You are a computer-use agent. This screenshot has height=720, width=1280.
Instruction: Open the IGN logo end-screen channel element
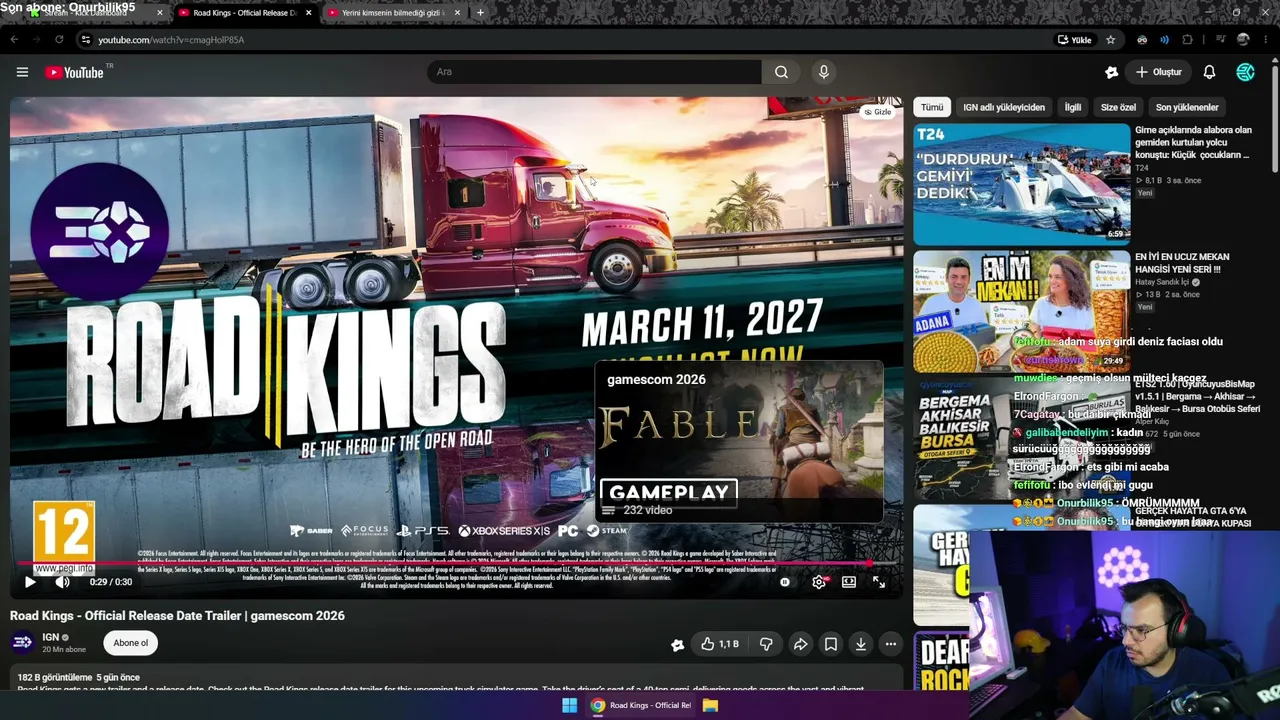coord(99,231)
